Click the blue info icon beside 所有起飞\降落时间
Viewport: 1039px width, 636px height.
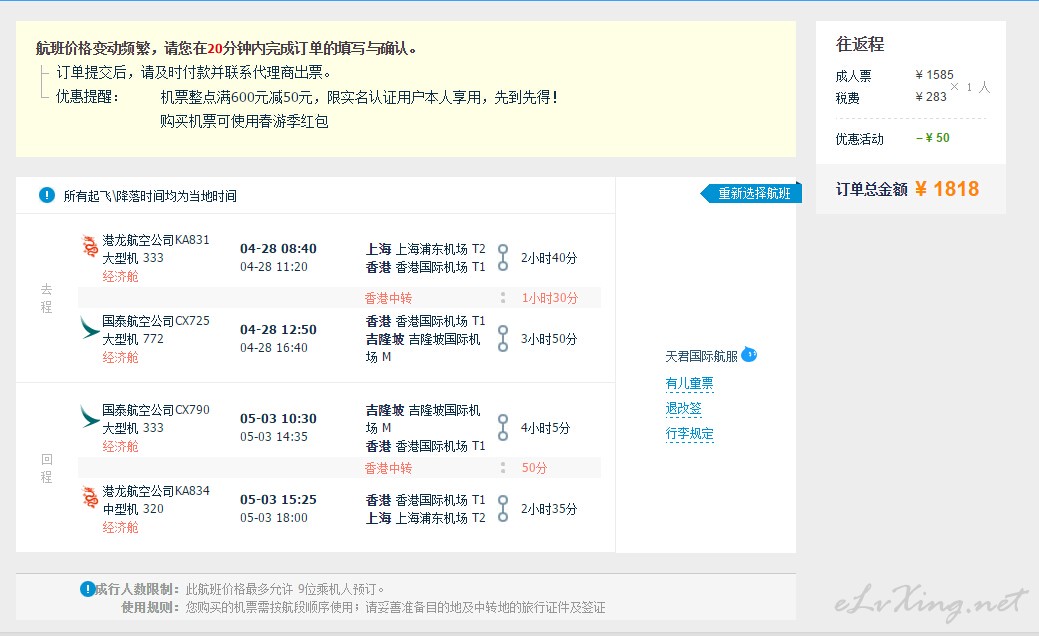tap(47, 195)
